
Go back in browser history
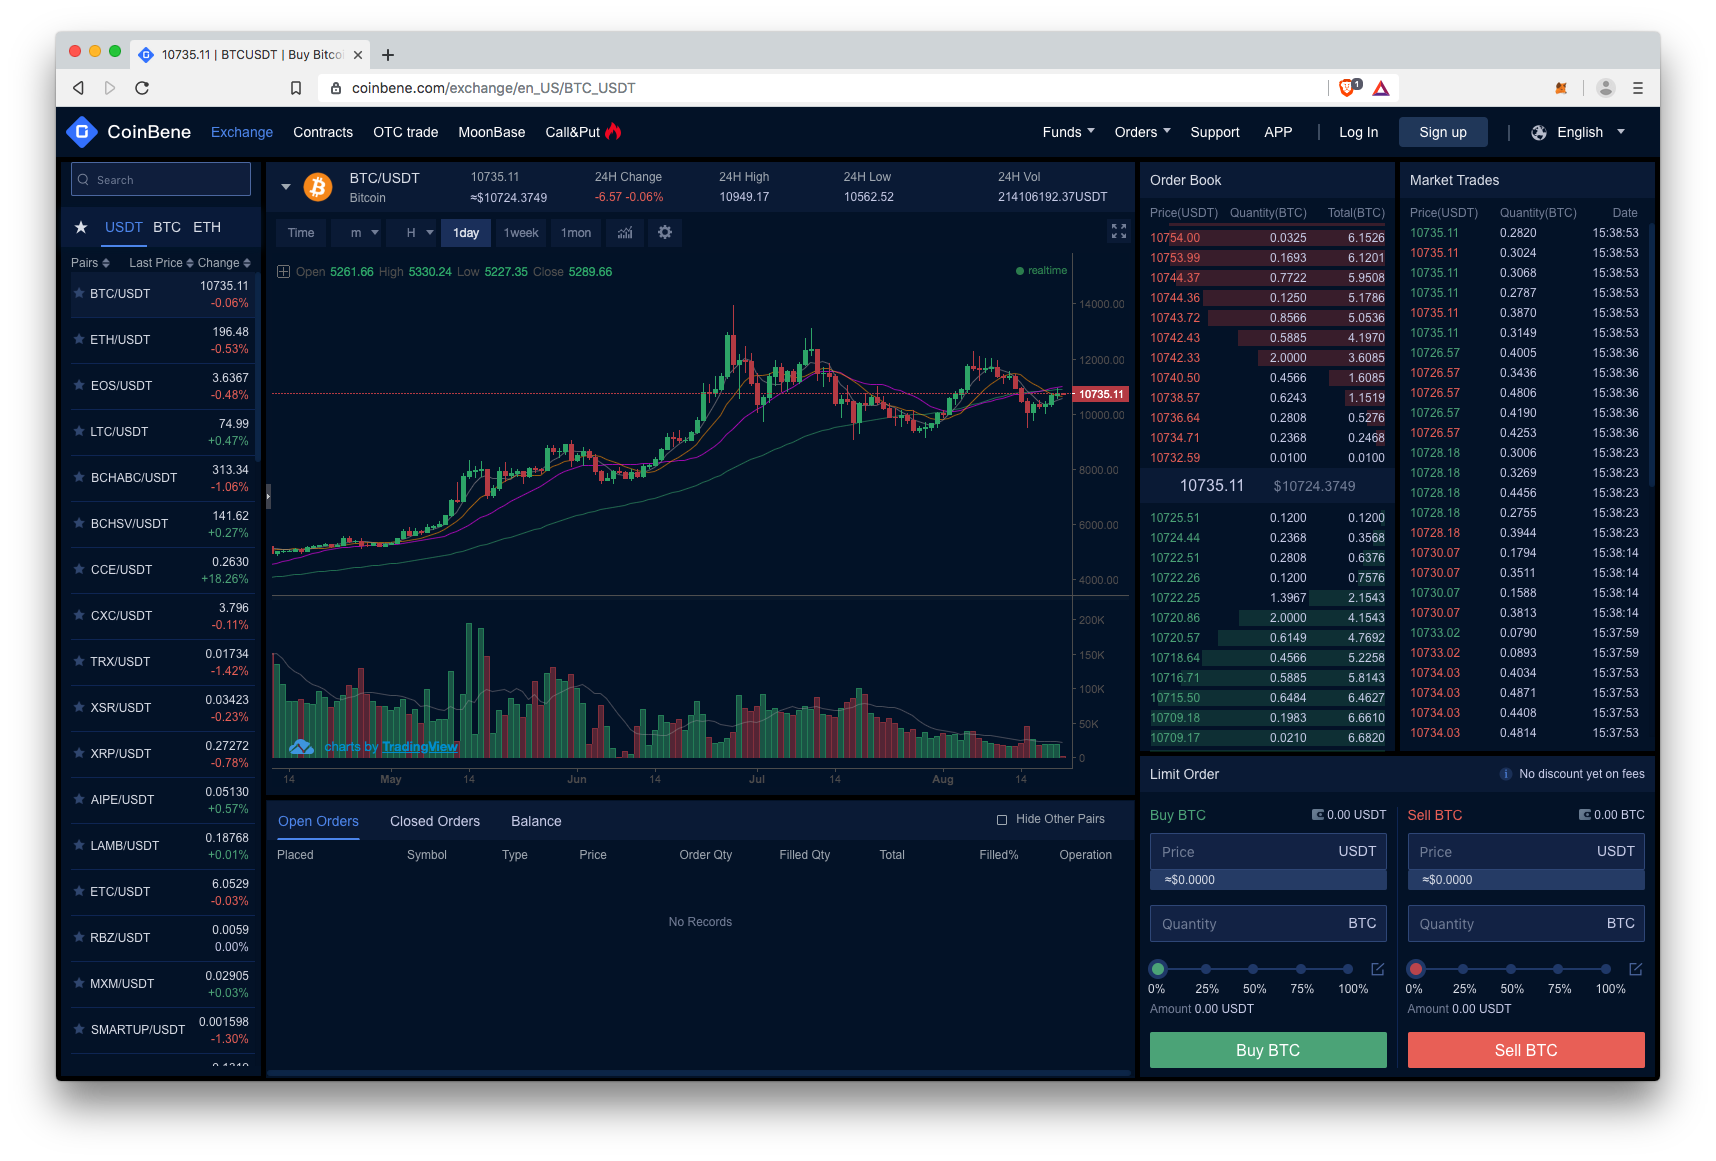pyautogui.click(x=78, y=88)
